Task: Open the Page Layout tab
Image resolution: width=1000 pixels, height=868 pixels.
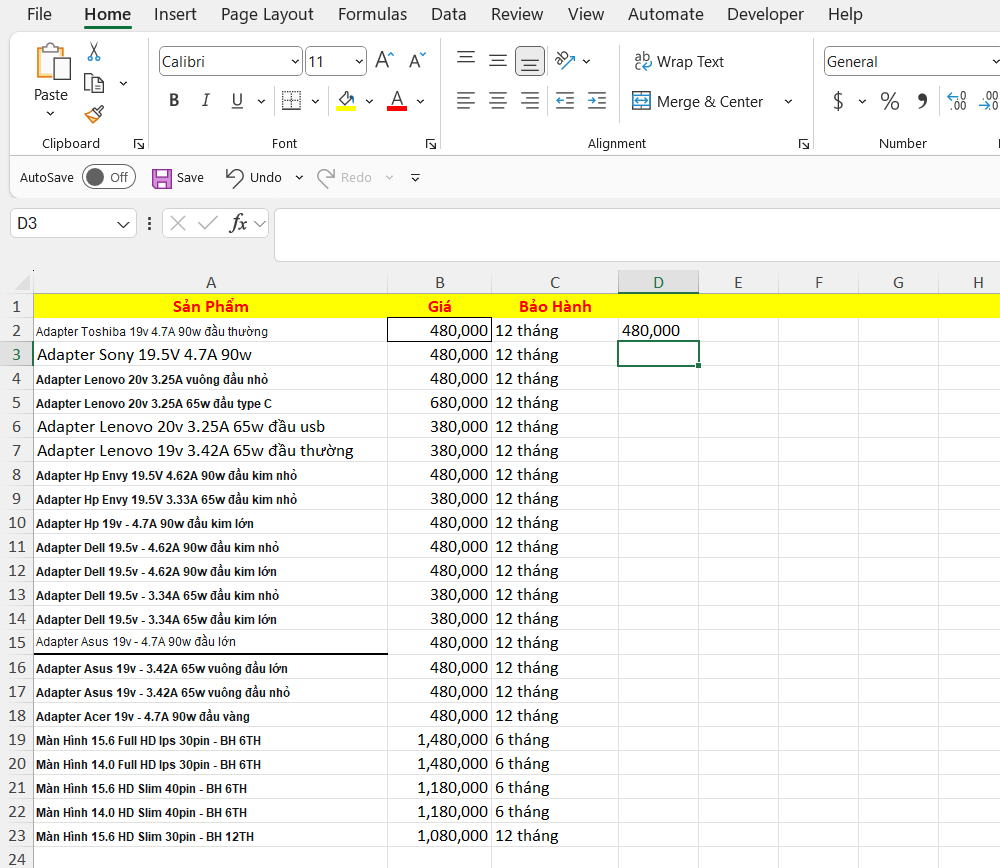Action: click(x=267, y=14)
